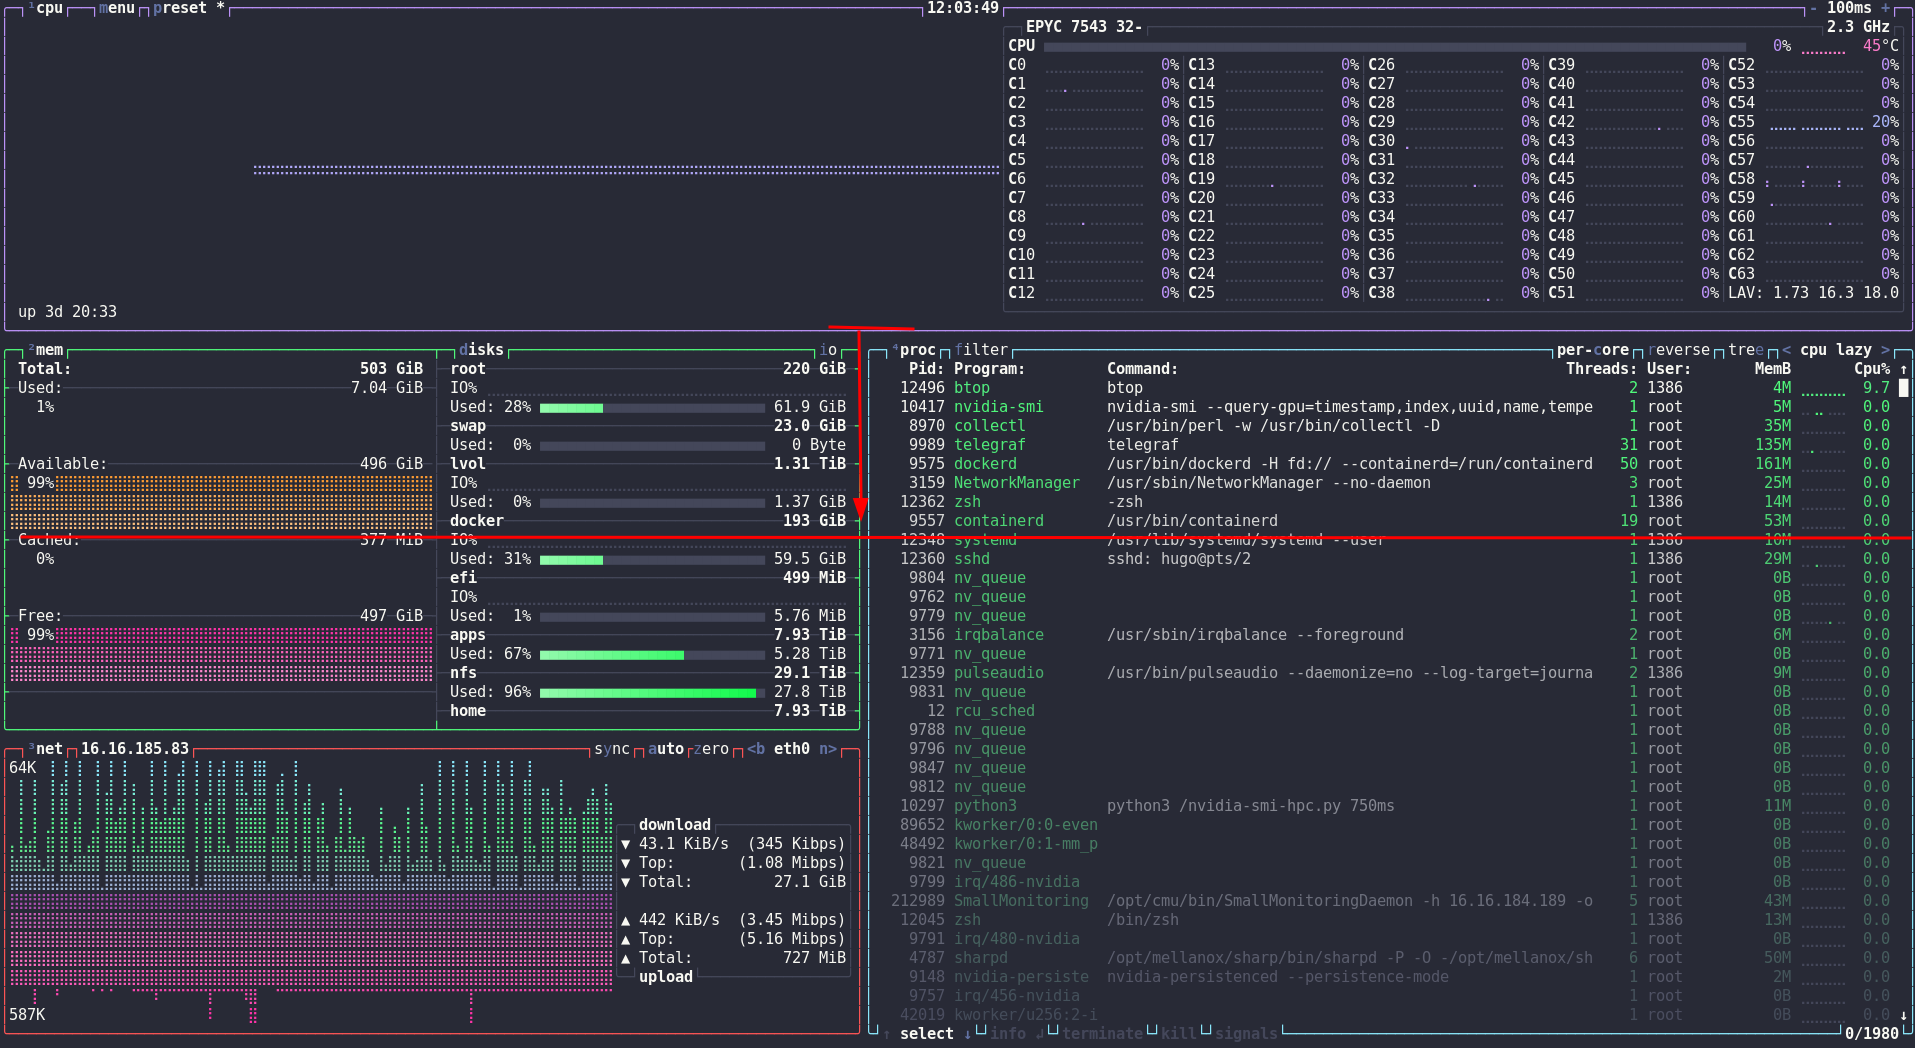The width and height of the screenshot is (1915, 1048).
Task: Open the btop main menu
Action: tap(117, 8)
